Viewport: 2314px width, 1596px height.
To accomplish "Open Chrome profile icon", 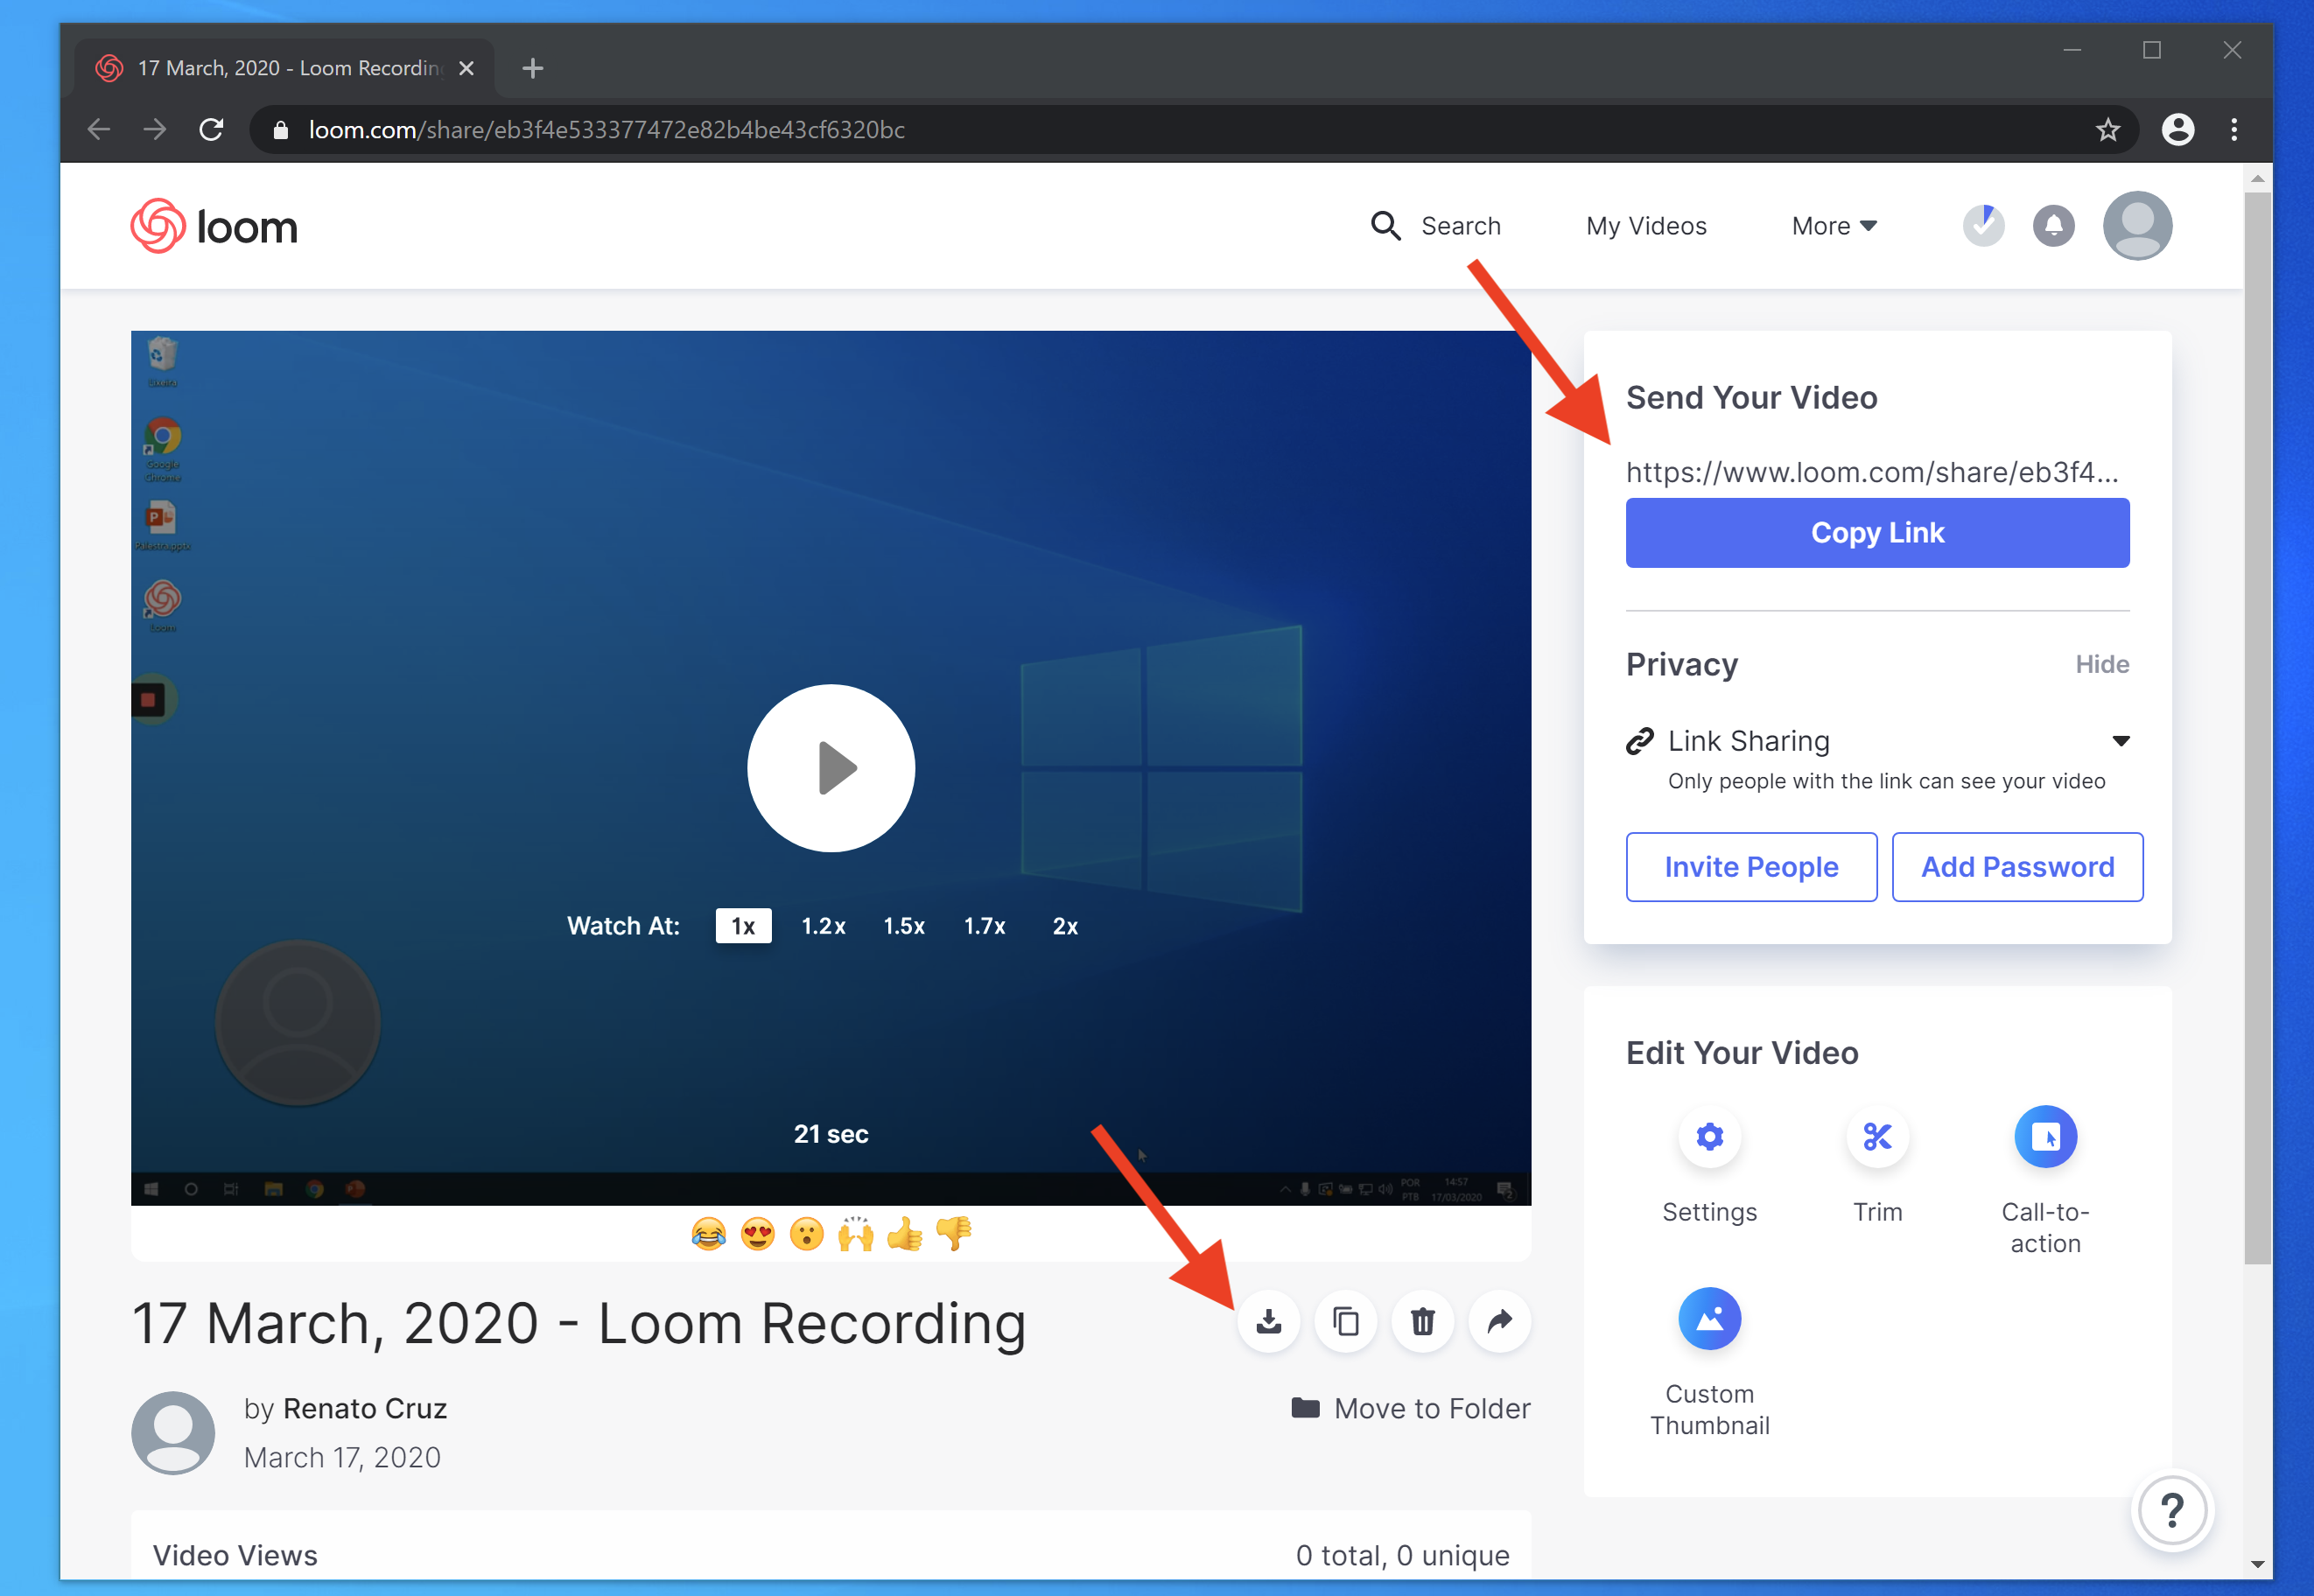I will 2178,130.
